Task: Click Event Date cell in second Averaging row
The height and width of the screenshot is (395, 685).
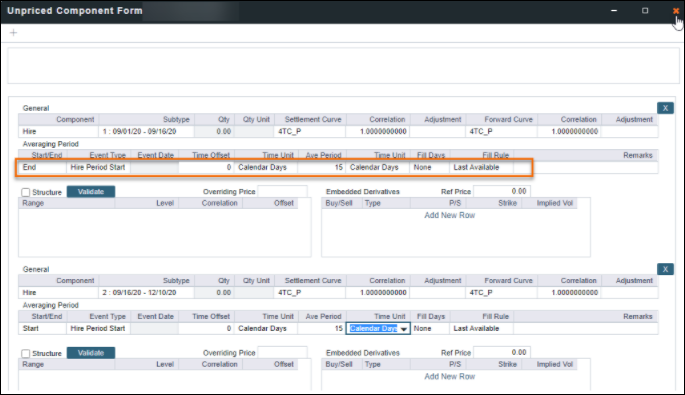Action: tap(154, 329)
